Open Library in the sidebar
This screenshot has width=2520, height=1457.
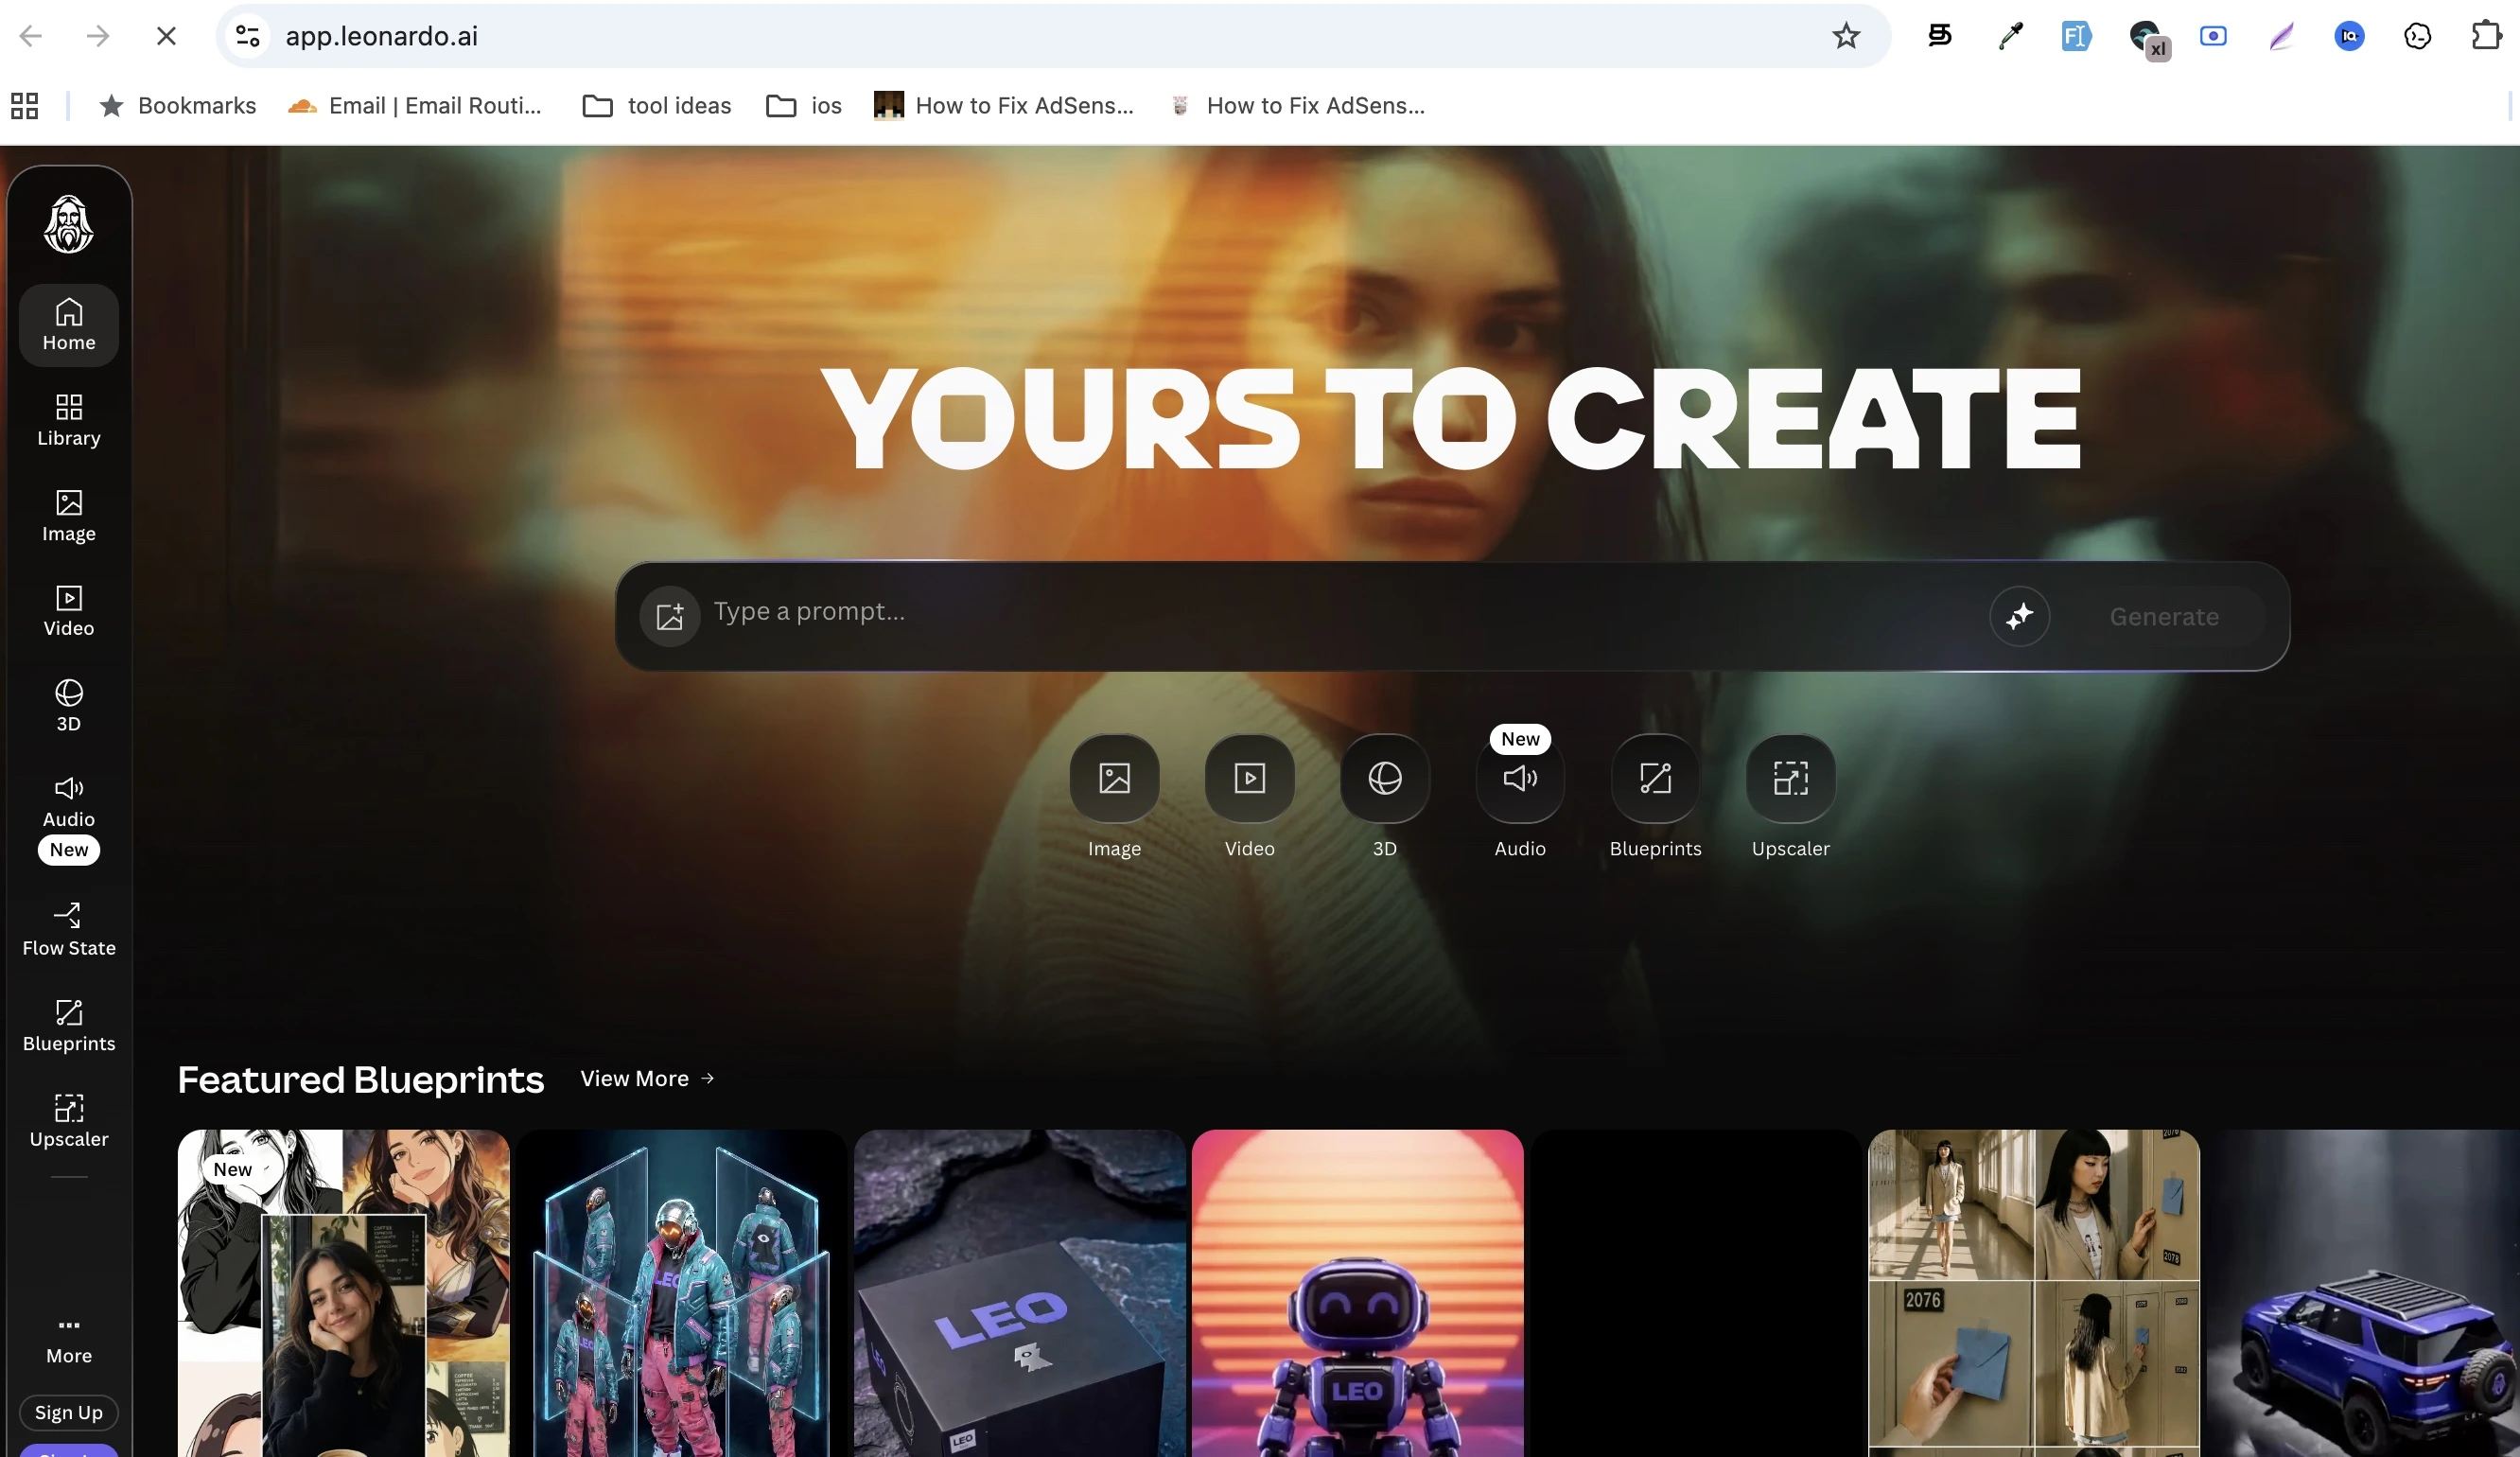tap(69, 420)
